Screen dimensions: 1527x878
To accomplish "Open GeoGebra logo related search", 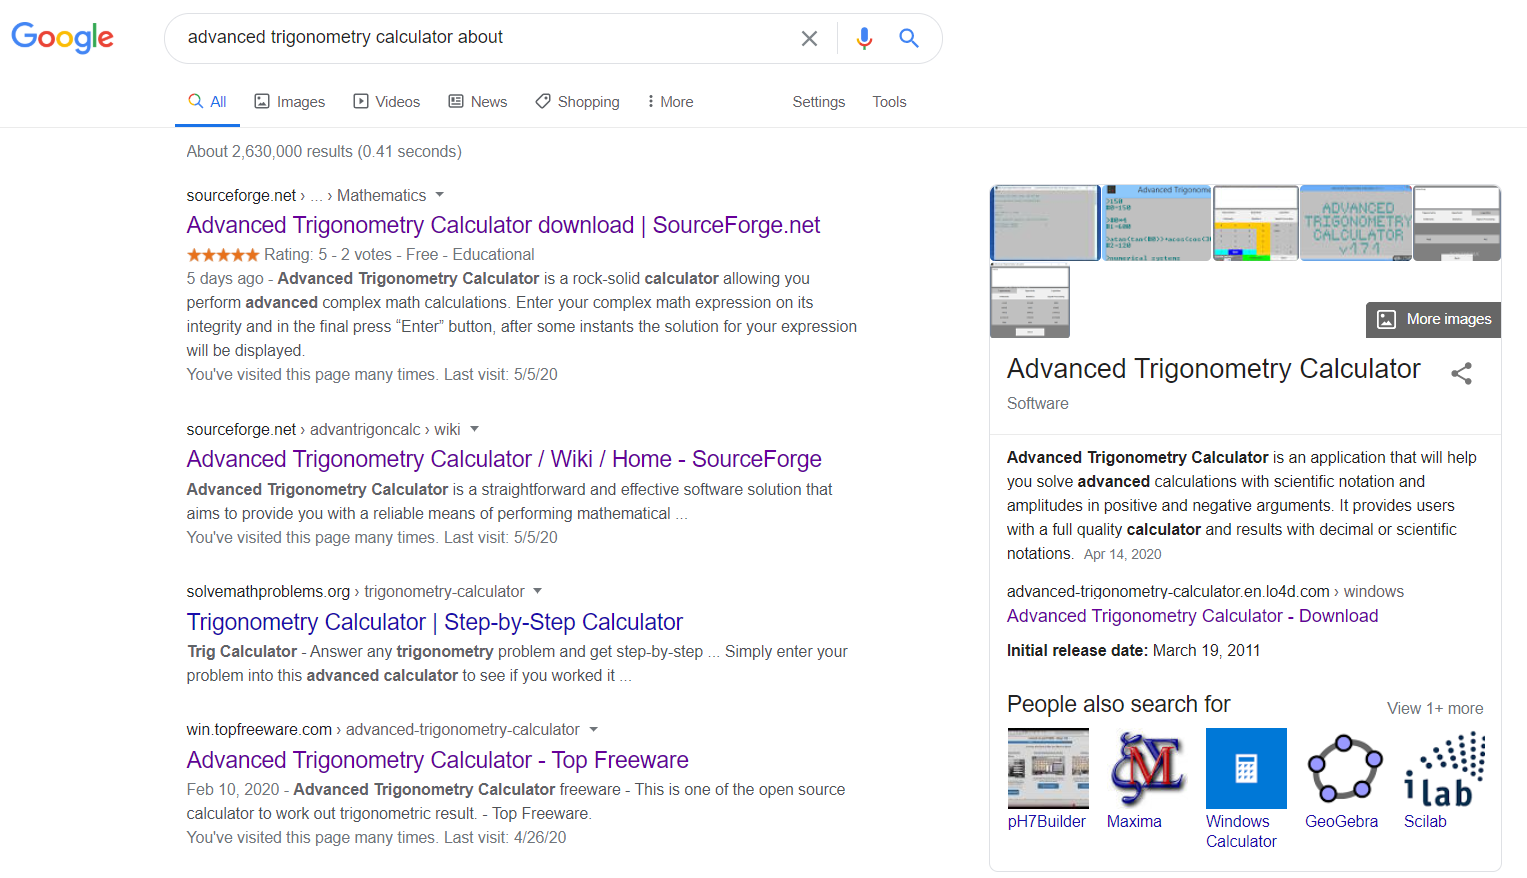I will 1345,768.
